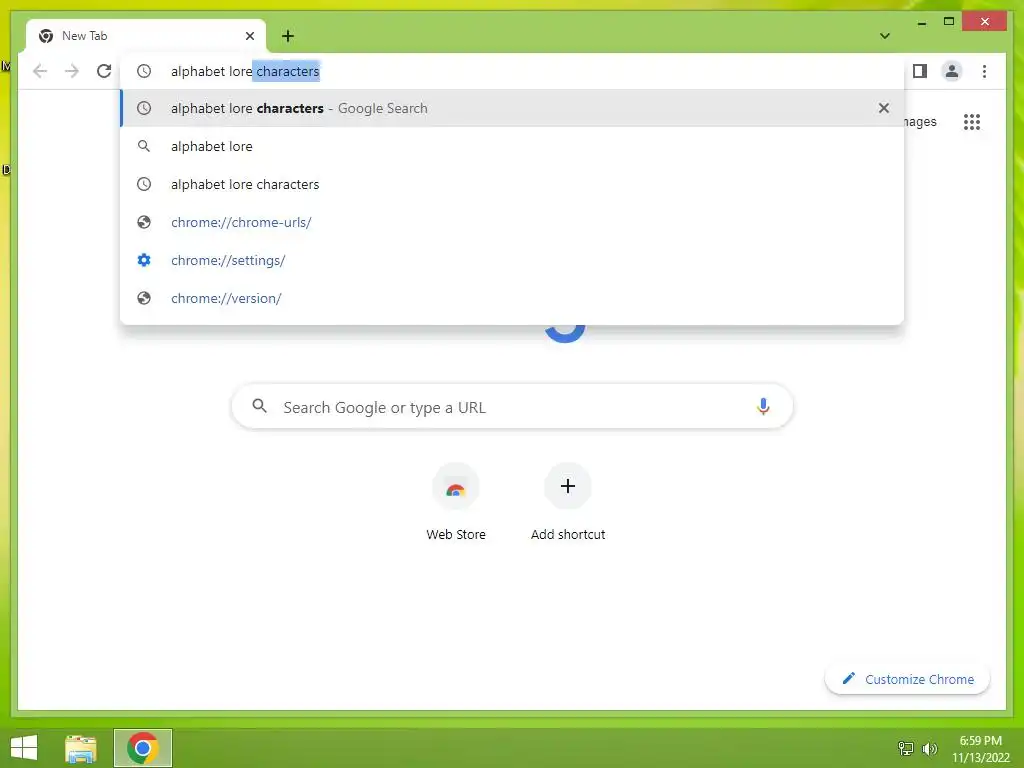
Task: Open the Windows Start button
Action: pos(24,748)
